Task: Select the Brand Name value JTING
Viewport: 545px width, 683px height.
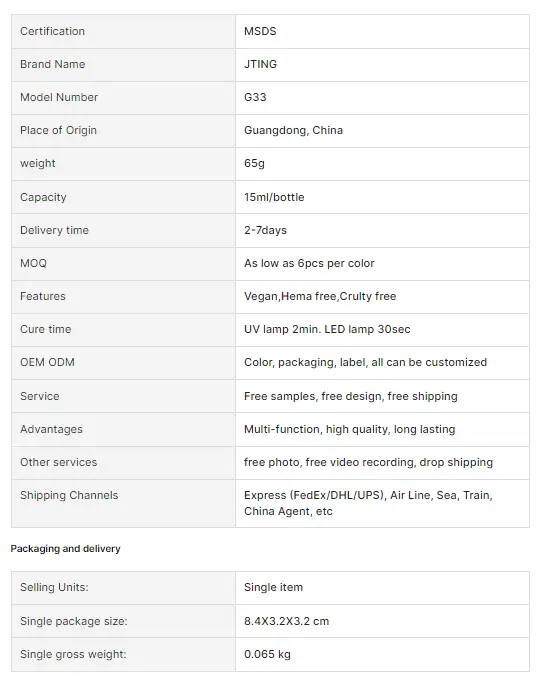Action: (x=260, y=64)
